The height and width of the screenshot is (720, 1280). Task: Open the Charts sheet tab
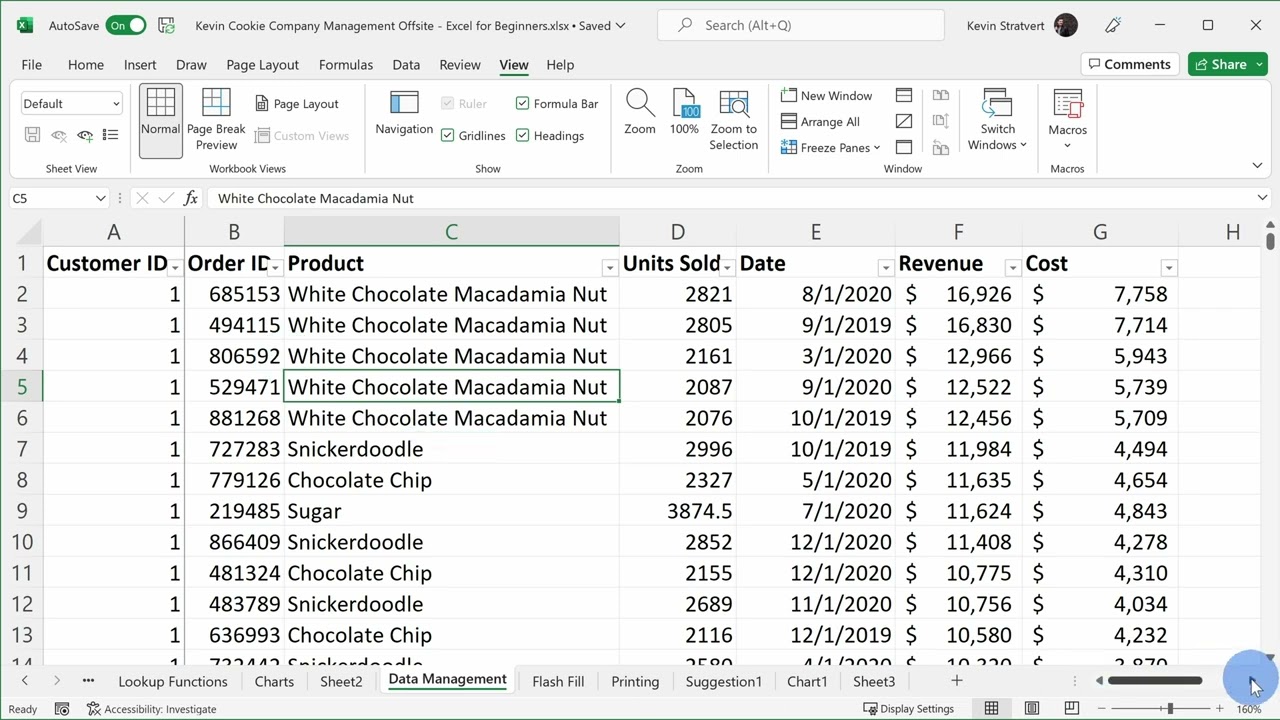(274, 681)
